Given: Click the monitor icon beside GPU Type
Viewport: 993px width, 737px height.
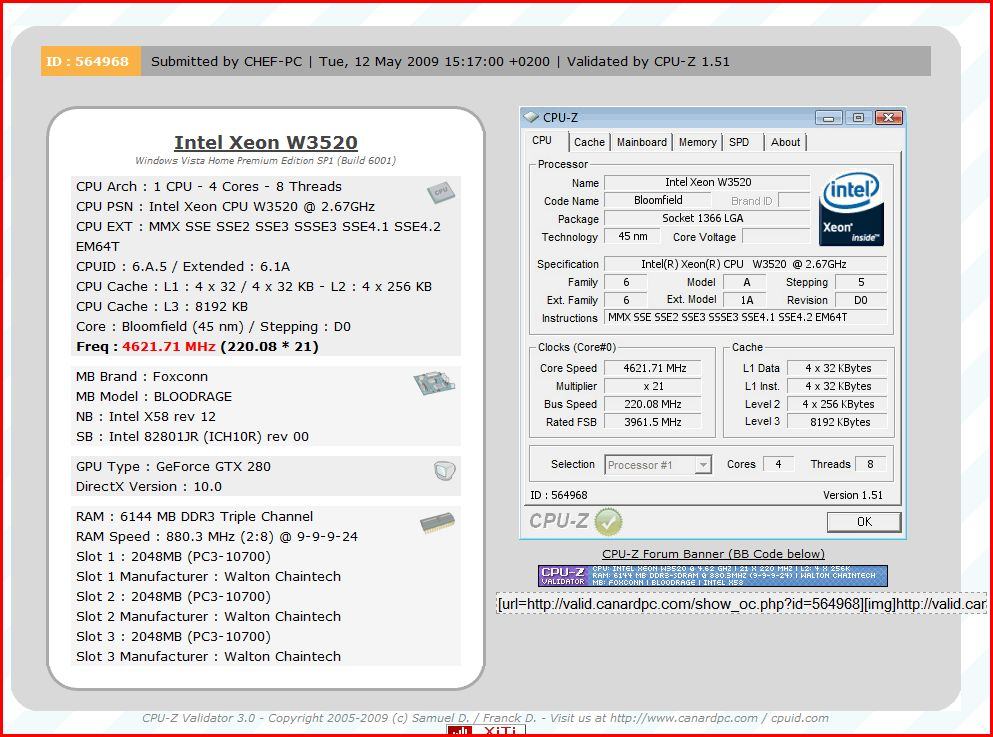Looking at the screenshot, I should coord(445,470).
